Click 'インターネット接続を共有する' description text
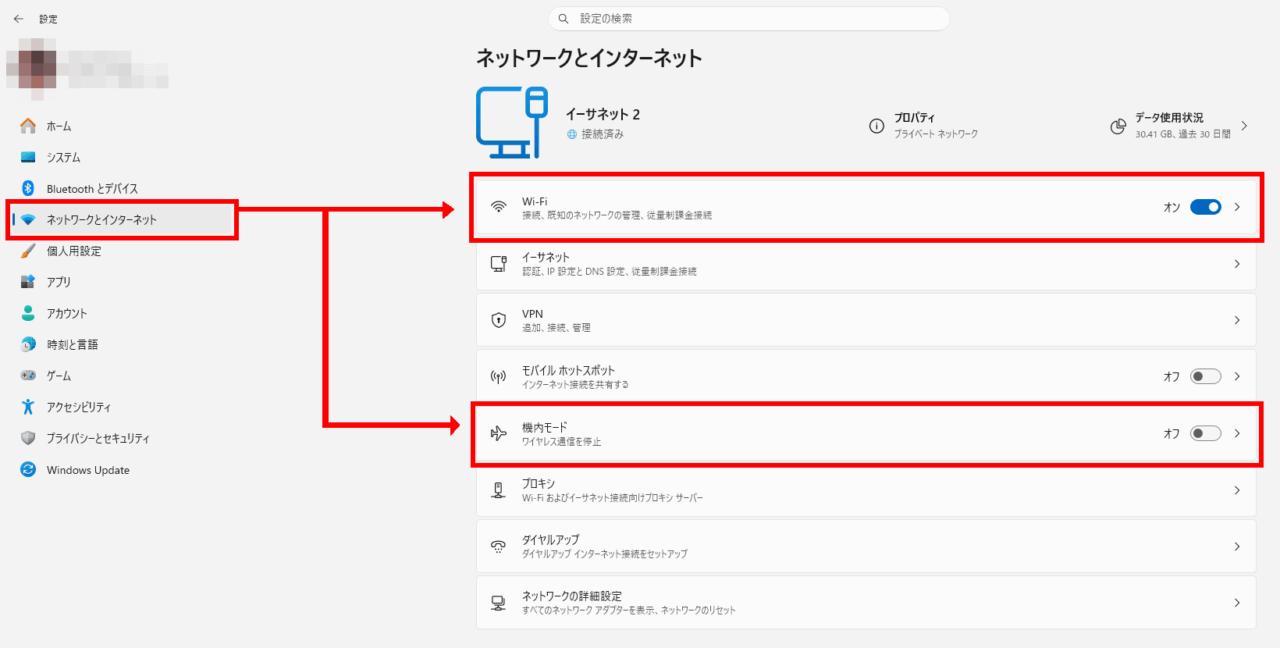1280x648 pixels. tap(575, 384)
